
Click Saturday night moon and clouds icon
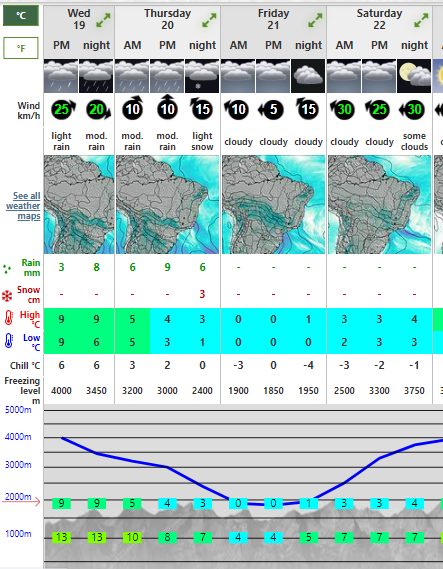tap(414, 76)
